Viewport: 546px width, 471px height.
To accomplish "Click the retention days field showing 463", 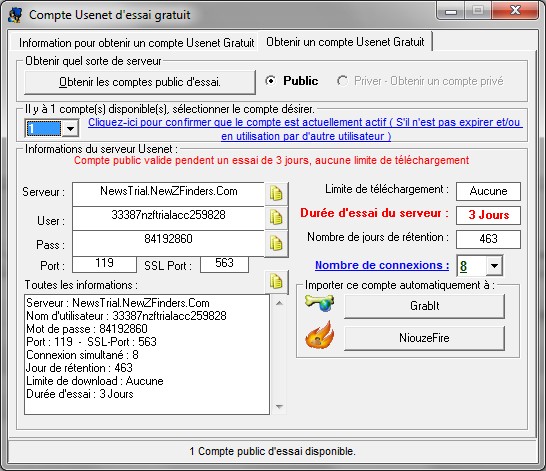I will [x=488, y=239].
